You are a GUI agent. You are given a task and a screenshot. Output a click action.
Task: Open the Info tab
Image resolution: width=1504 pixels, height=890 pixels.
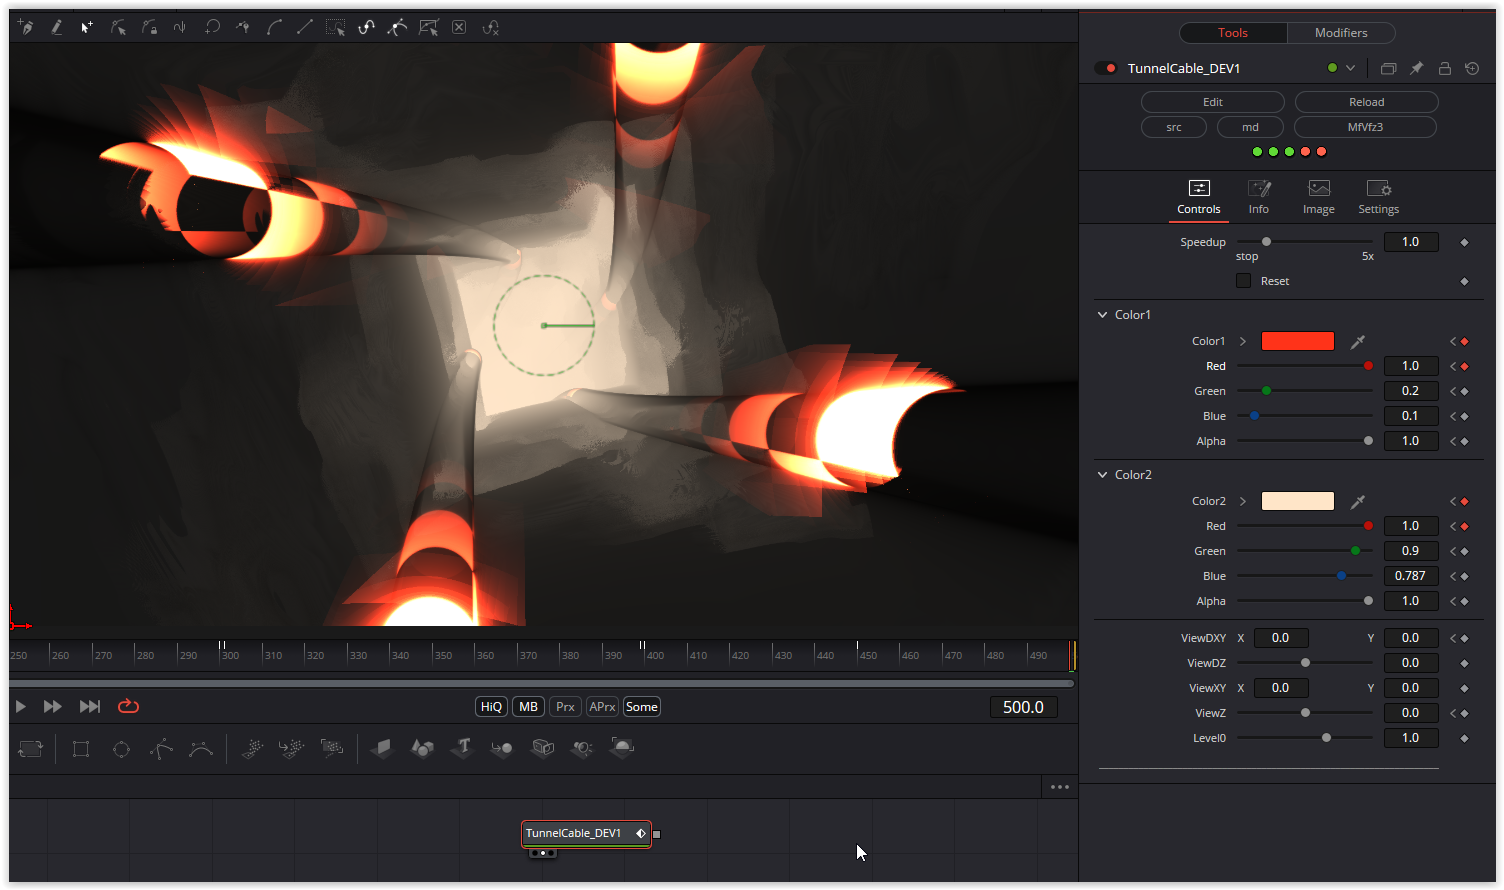tap(1259, 197)
